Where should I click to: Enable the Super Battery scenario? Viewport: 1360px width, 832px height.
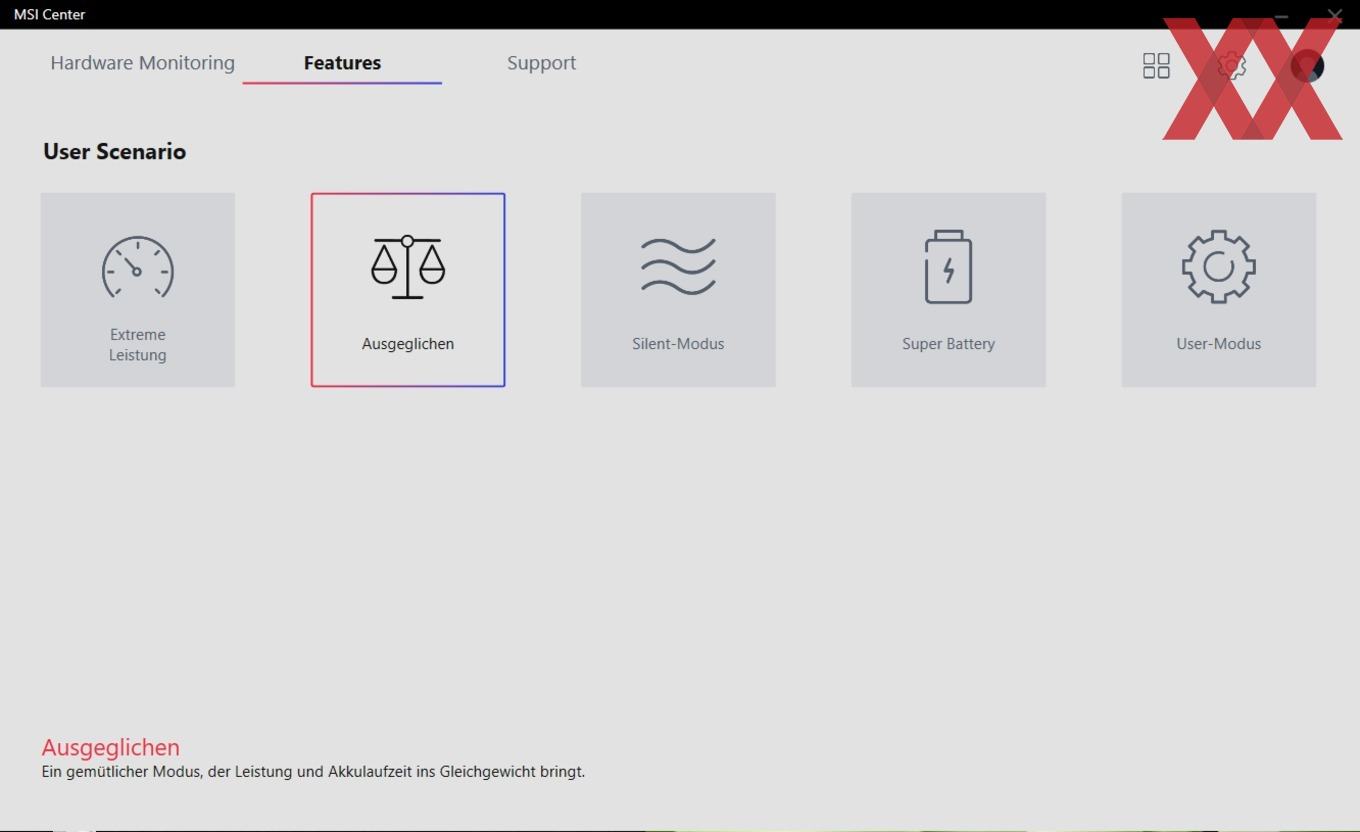tap(948, 290)
